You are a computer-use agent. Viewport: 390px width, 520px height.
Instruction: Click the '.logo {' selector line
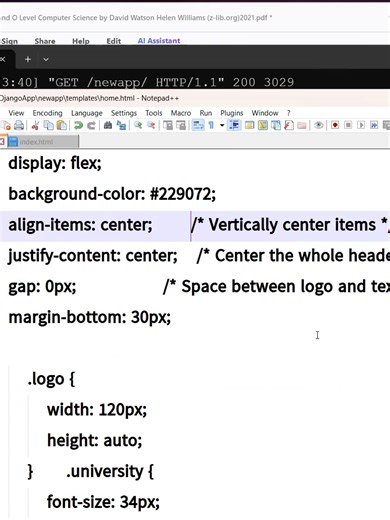[51, 379]
